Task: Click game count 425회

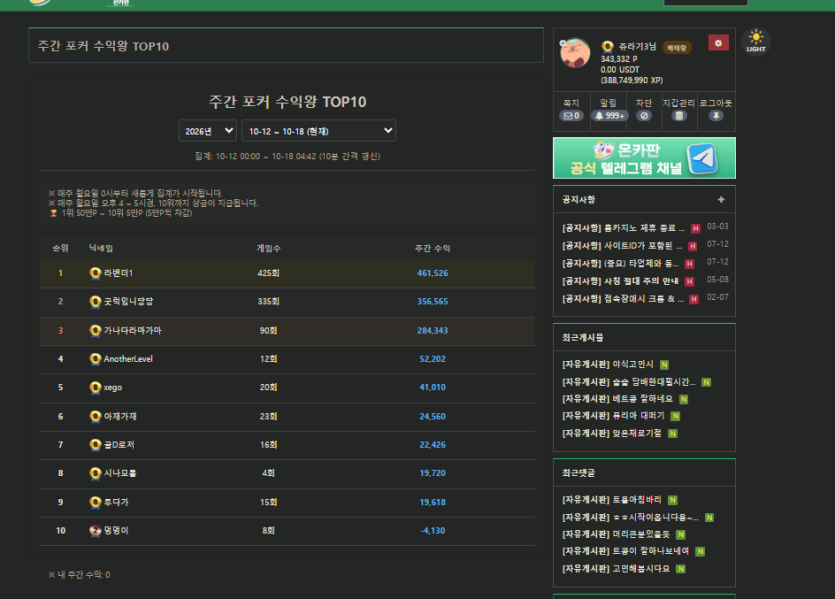Action: pyautogui.click(x=268, y=273)
